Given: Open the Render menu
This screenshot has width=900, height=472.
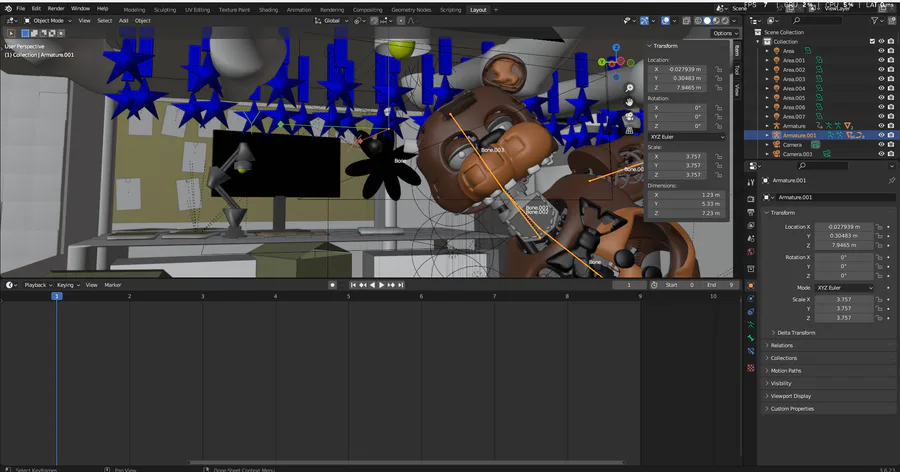Looking at the screenshot, I should point(56,9).
